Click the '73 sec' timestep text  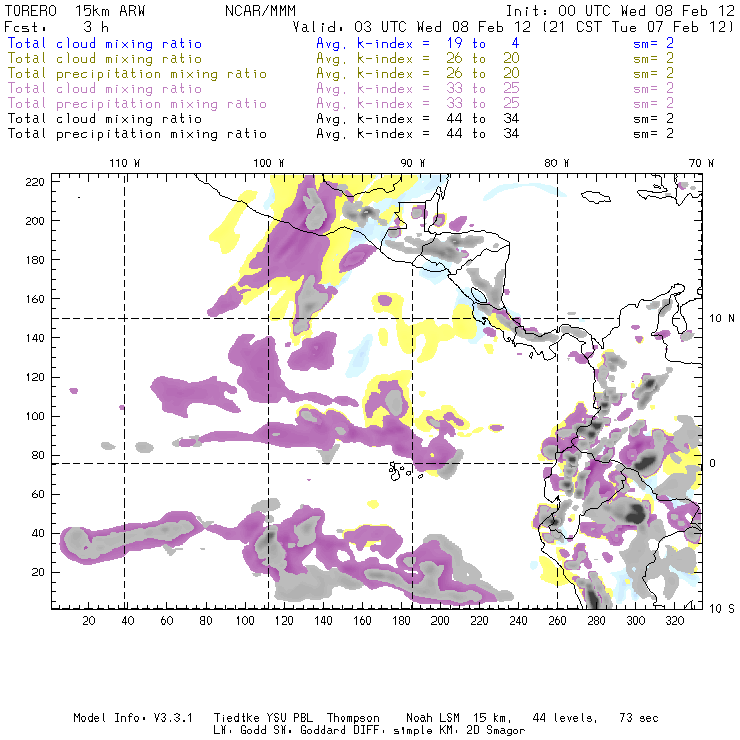click(639, 718)
